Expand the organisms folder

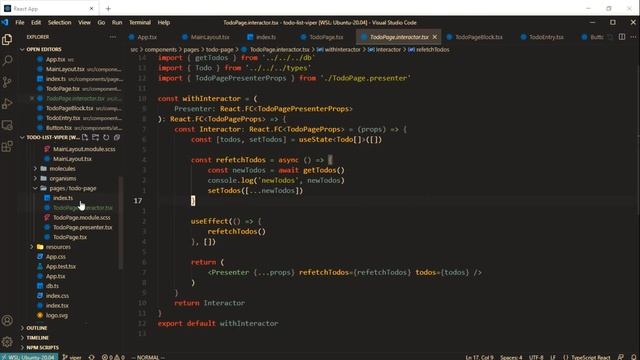(62, 178)
